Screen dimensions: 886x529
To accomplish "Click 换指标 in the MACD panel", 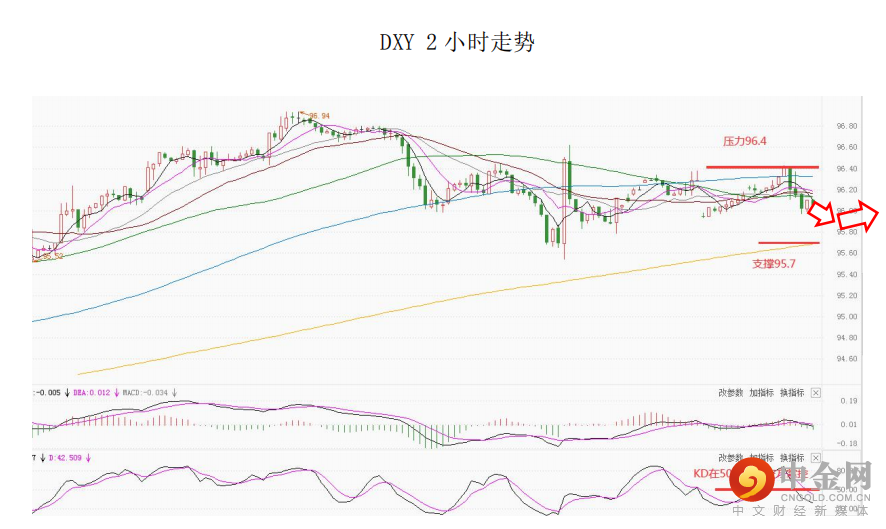I will point(792,393).
